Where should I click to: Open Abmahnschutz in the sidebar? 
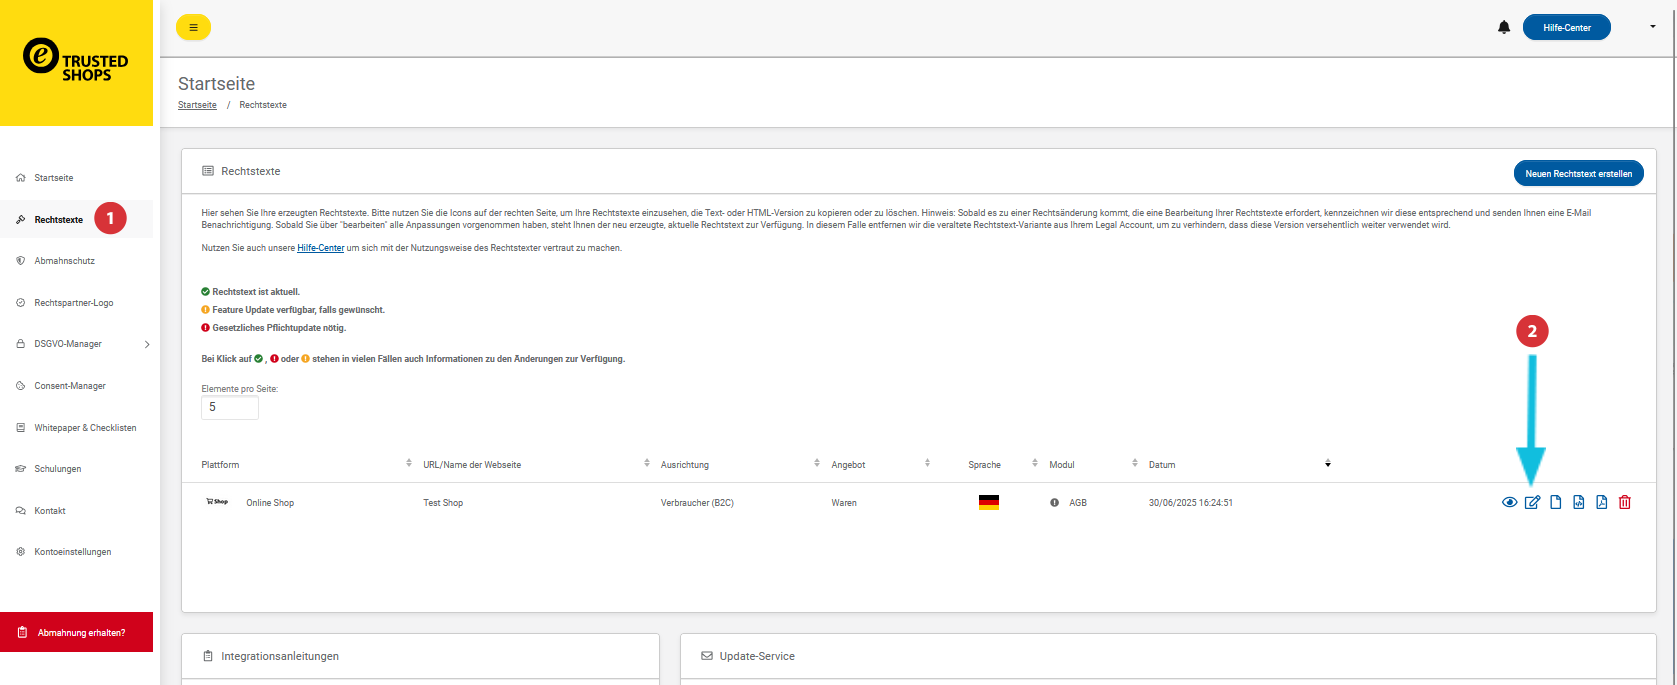[64, 261]
